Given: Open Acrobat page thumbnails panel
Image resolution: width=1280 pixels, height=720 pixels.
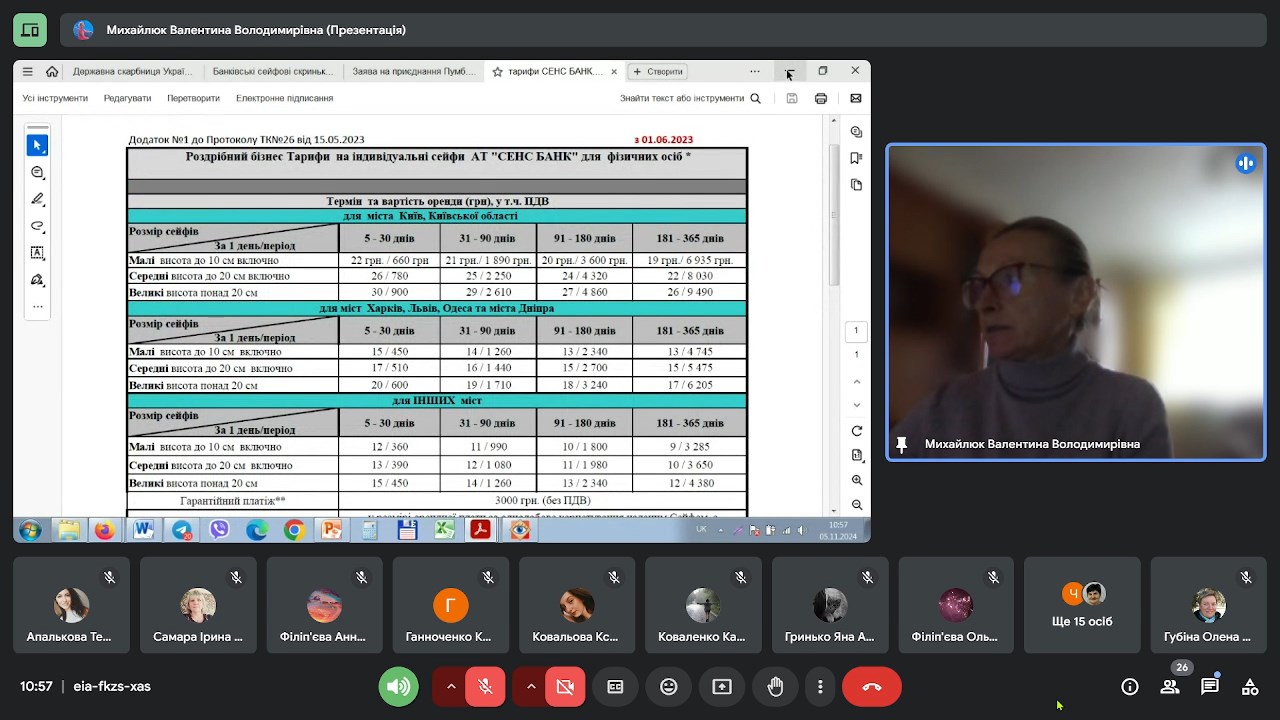Looking at the screenshot, I should 857,185.
